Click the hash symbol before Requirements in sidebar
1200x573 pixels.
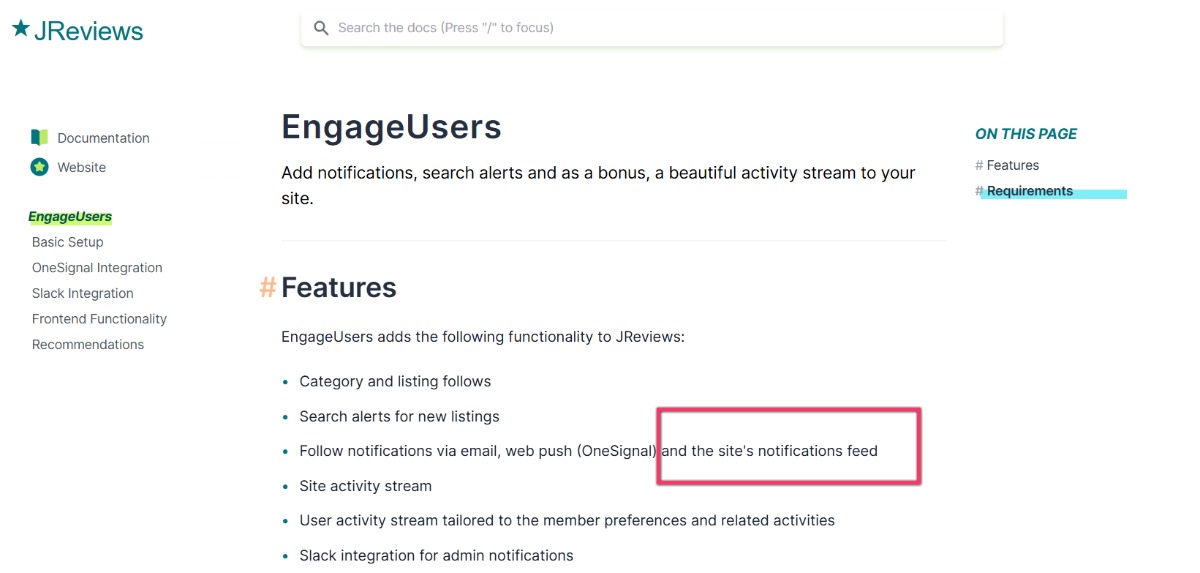979,191
